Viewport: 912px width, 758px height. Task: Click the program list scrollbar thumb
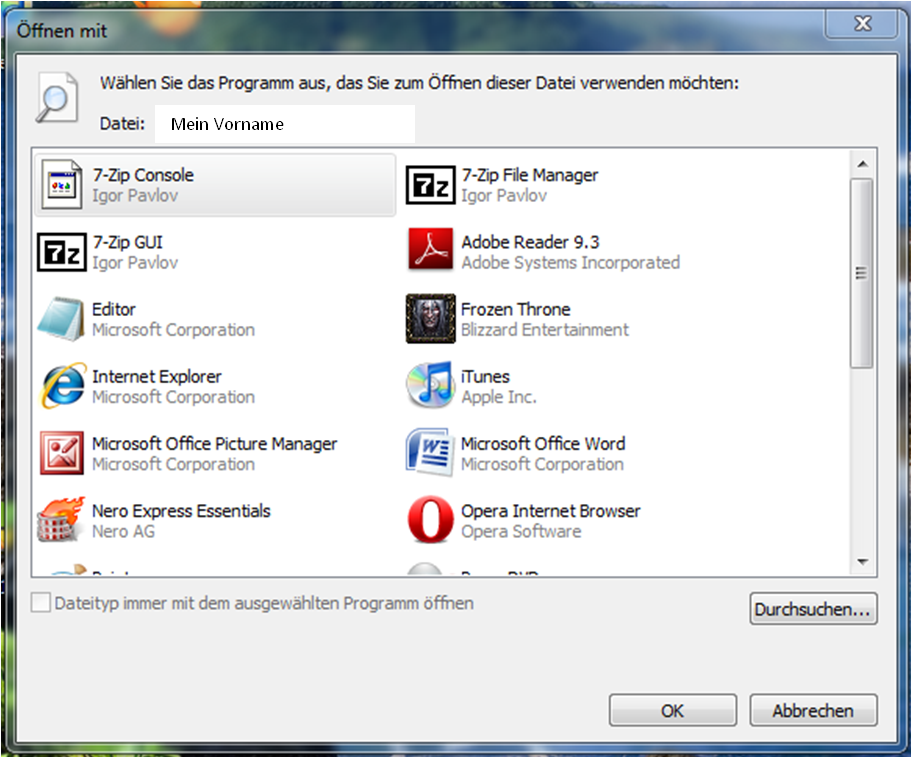pyautogui.click(x=861, y=273)
